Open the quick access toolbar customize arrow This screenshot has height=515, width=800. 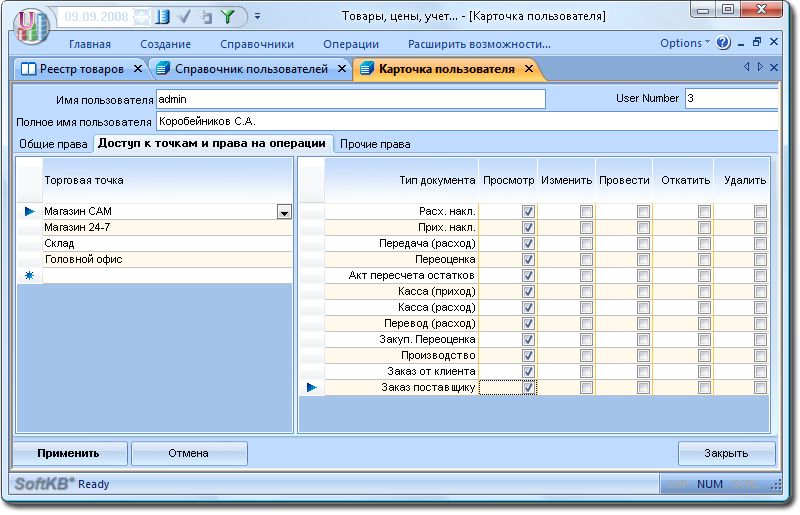click(x=258, y=16)
